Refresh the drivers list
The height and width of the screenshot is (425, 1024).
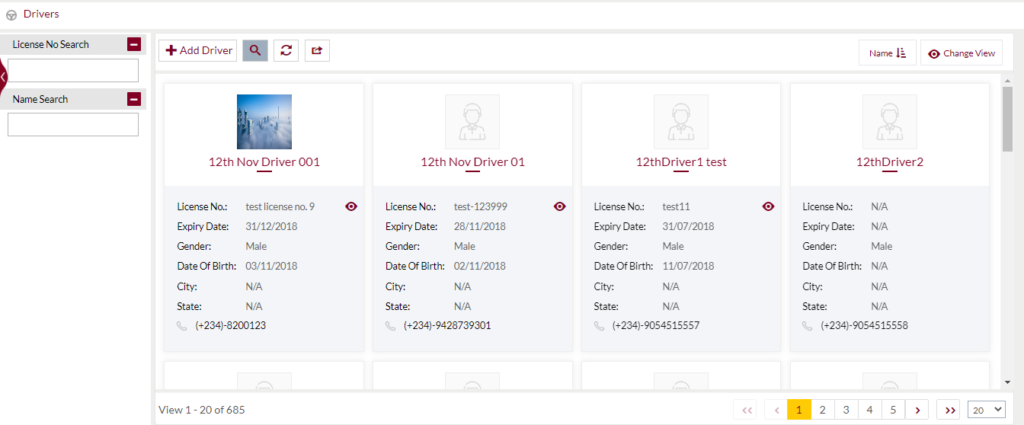point(286,50)
